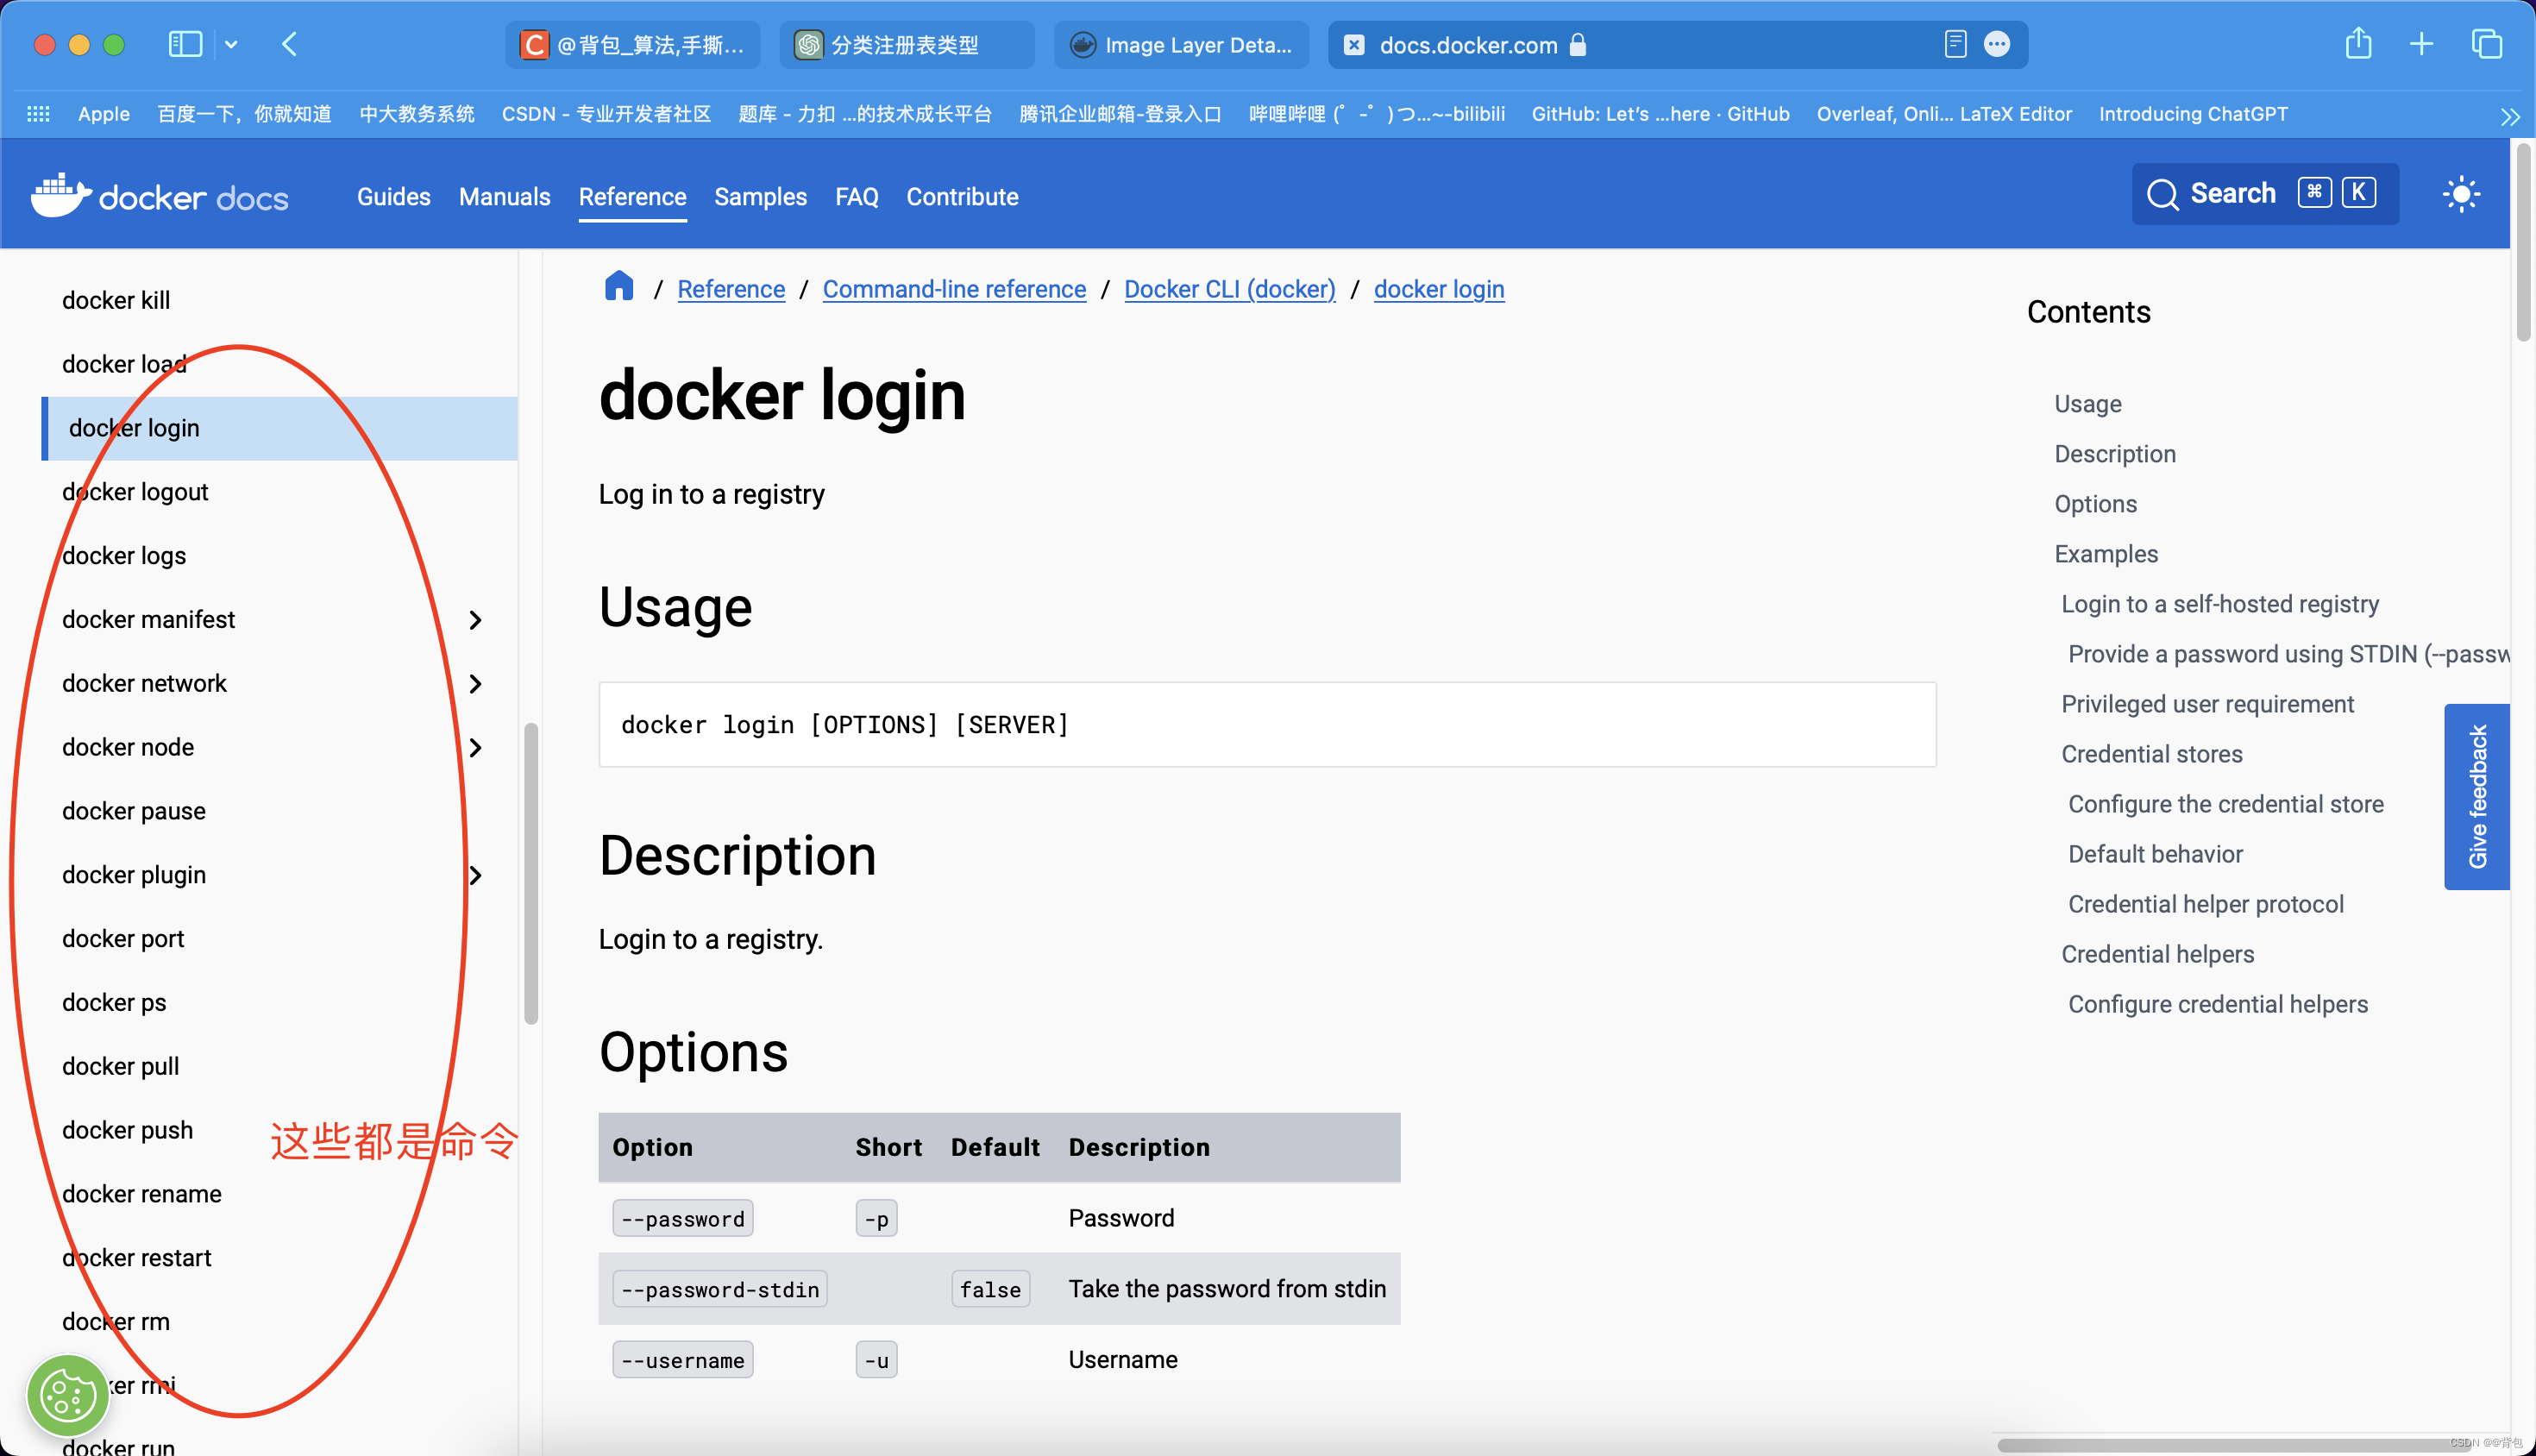Select docker port in sidebar
This screenshot has width=2536, height=1456.
pos(123,939)
